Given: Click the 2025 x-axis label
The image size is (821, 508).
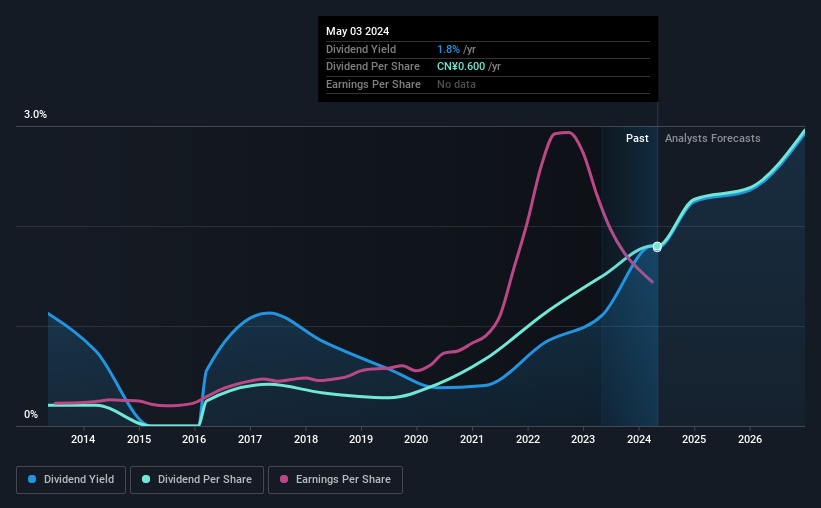Looking at the screenshot, I should click(694, 439).
